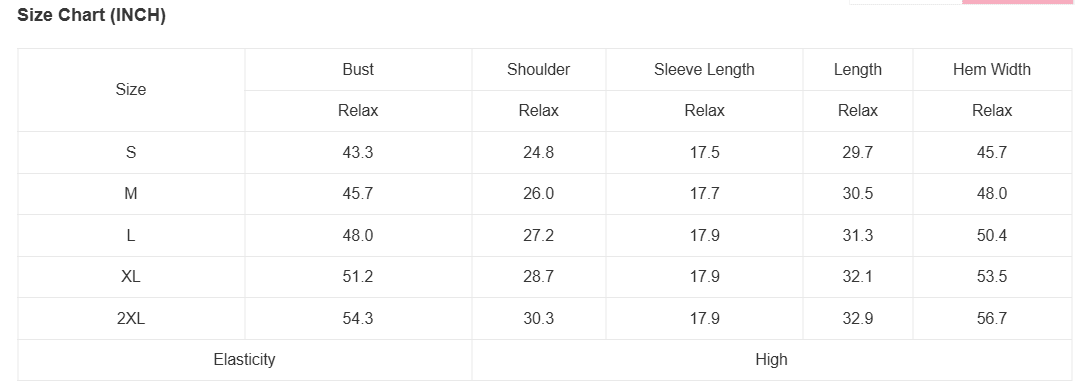Select the size S row label

[131, 152]
